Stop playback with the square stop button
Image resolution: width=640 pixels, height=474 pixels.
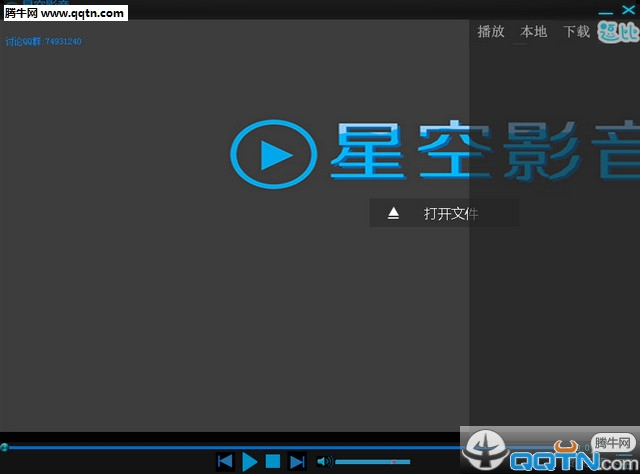tap(273, 462)
